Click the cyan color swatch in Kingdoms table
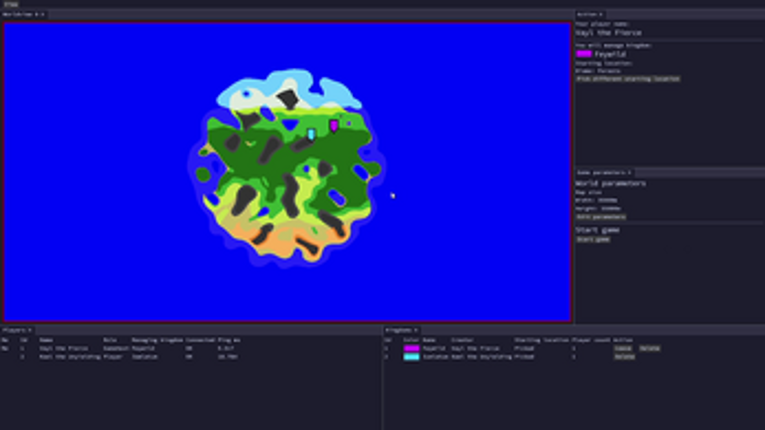765x430 pixels. point(411,357)
